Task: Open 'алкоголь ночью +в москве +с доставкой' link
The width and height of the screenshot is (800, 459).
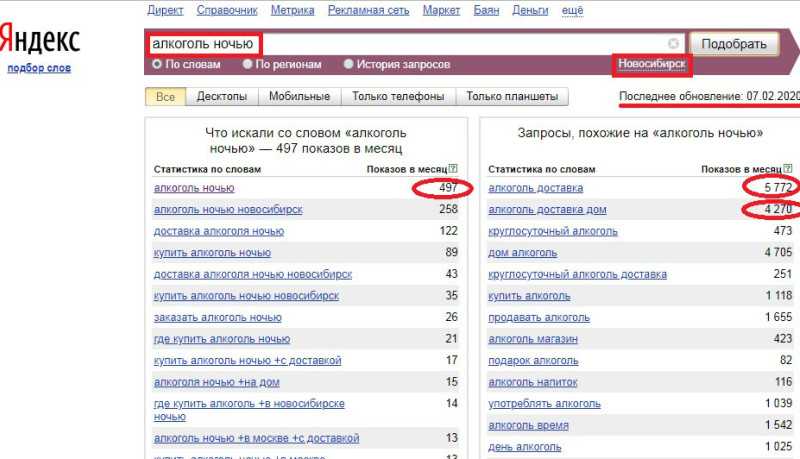Action: (257, 438)
